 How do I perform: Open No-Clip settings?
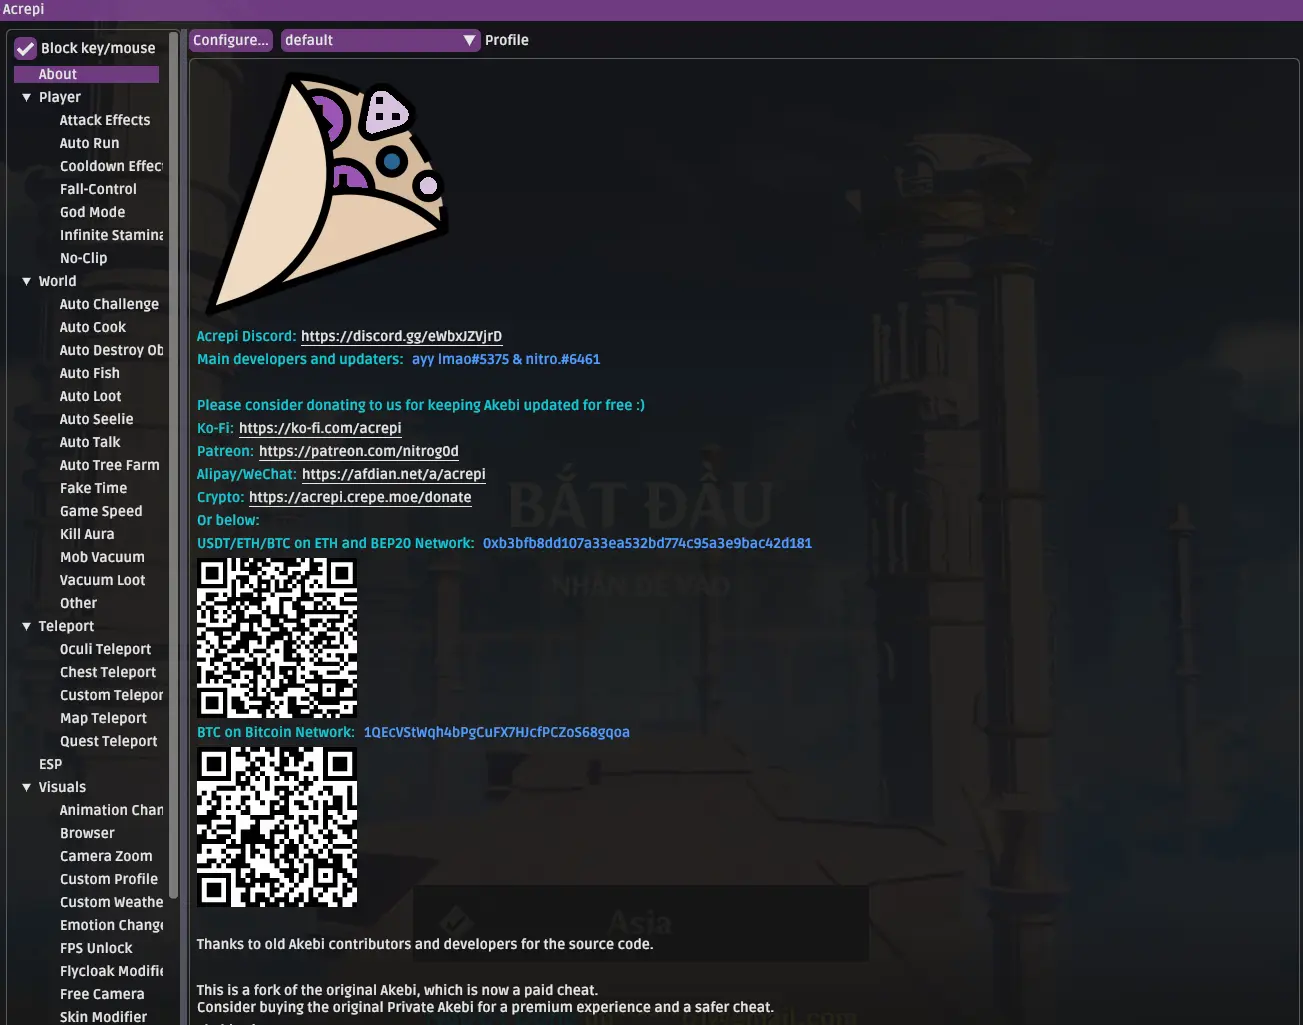[83, 258]
